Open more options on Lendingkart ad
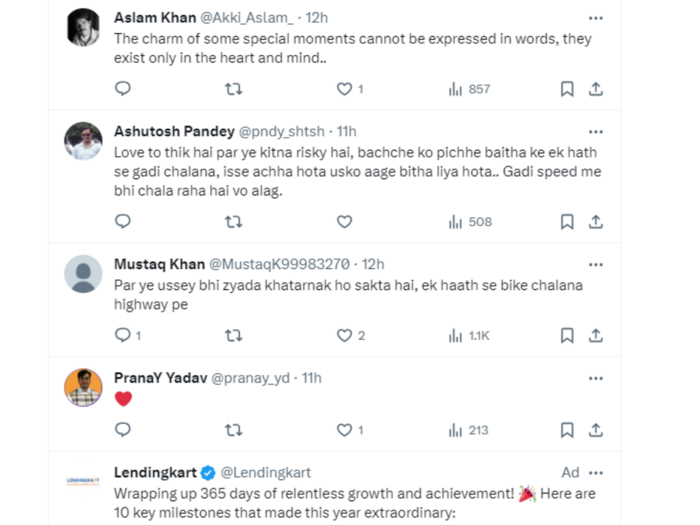The width and height of the screenshot is (700, 525). point(596,473)
